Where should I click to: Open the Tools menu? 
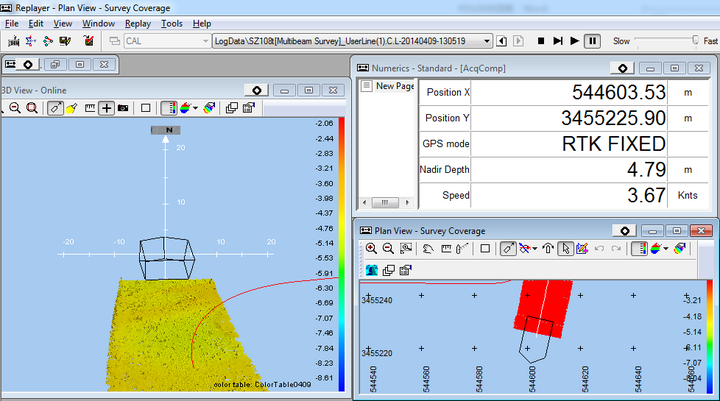172,23
